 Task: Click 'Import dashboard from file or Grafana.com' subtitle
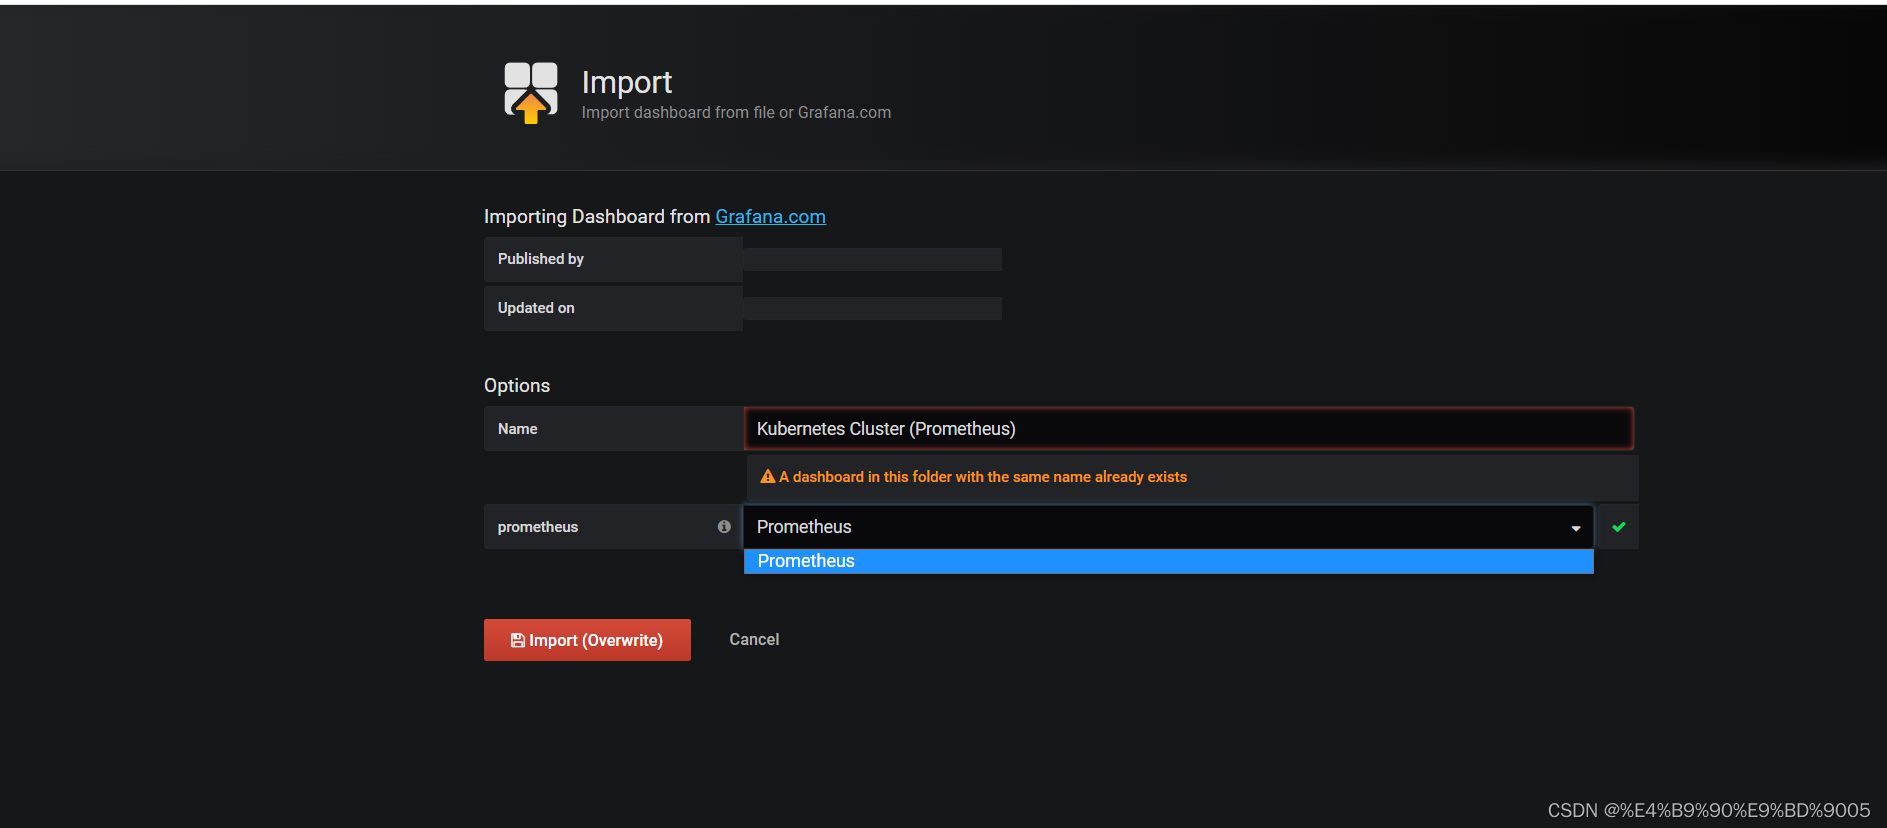[x=736, y=113]
